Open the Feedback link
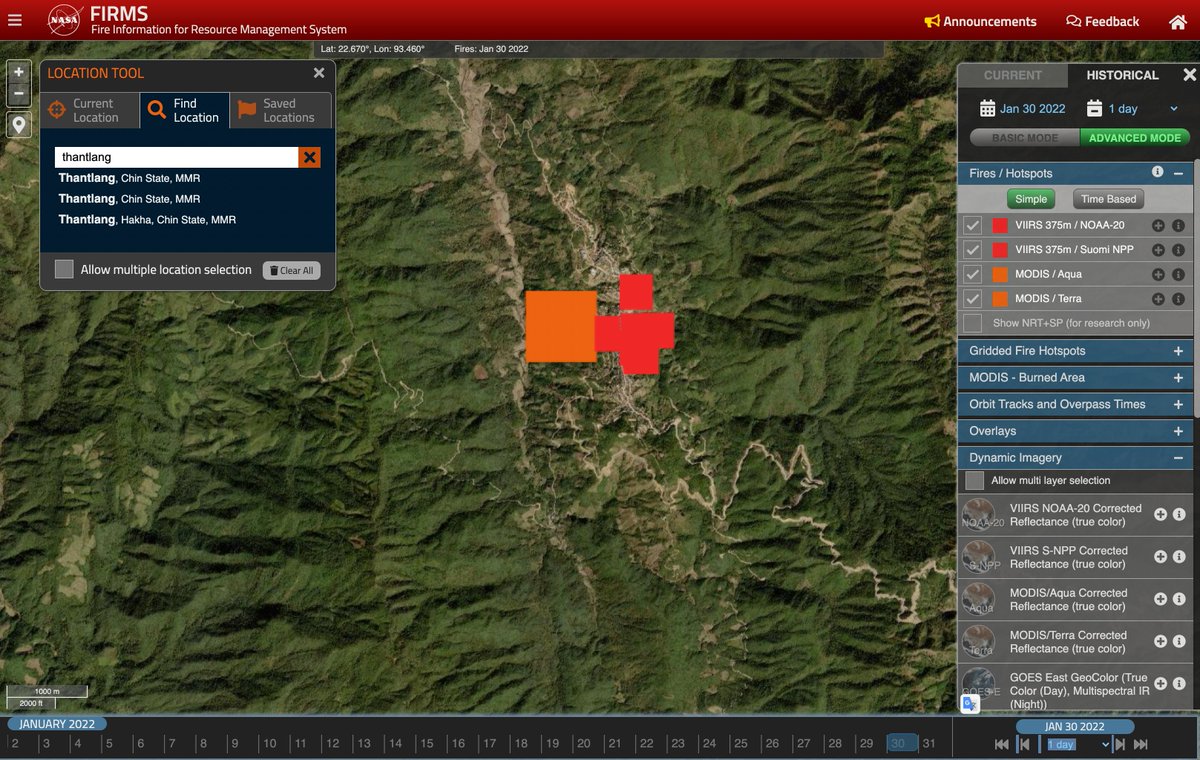The image size is (1200, 760). [x=1102, y=21]
